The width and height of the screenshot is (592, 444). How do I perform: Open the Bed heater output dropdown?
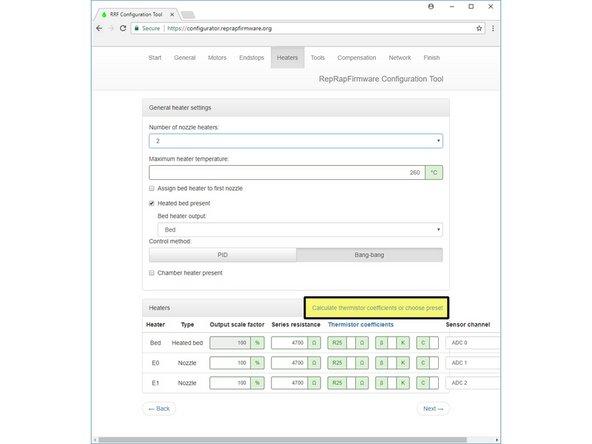coord(300,230)
